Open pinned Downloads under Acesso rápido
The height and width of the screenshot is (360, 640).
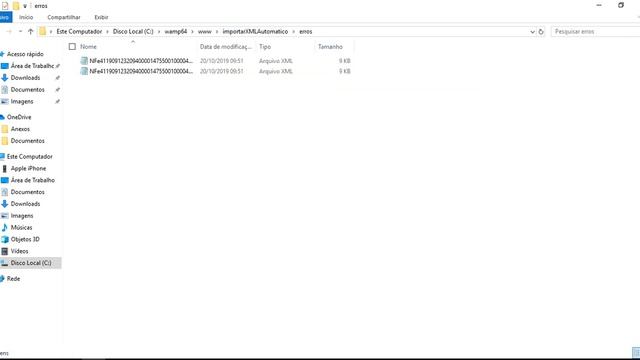pos(25,78)
